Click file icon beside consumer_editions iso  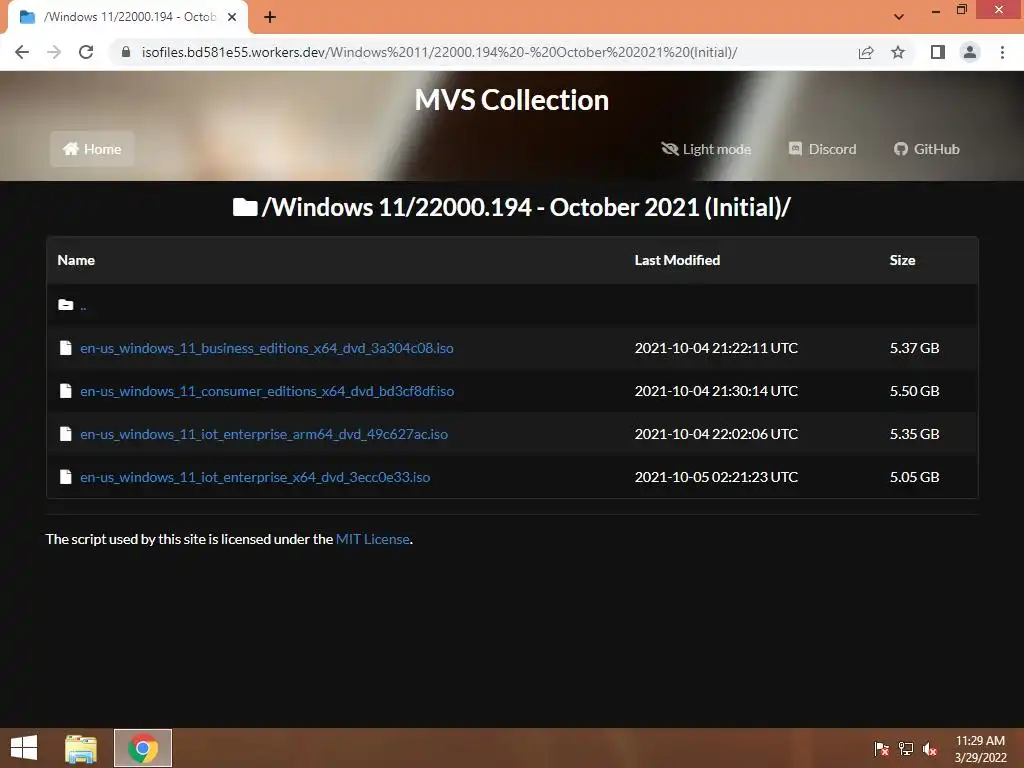(x=65, y=391)
